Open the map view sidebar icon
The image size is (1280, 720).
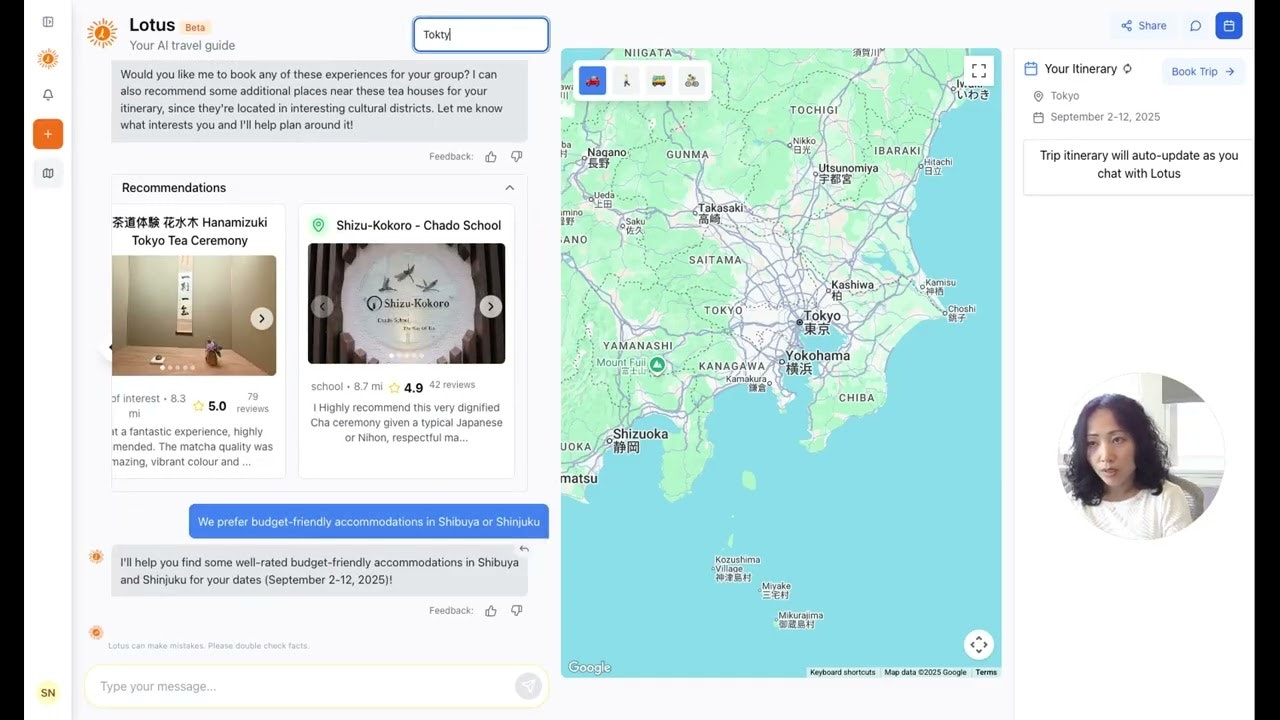pos(48,173)
